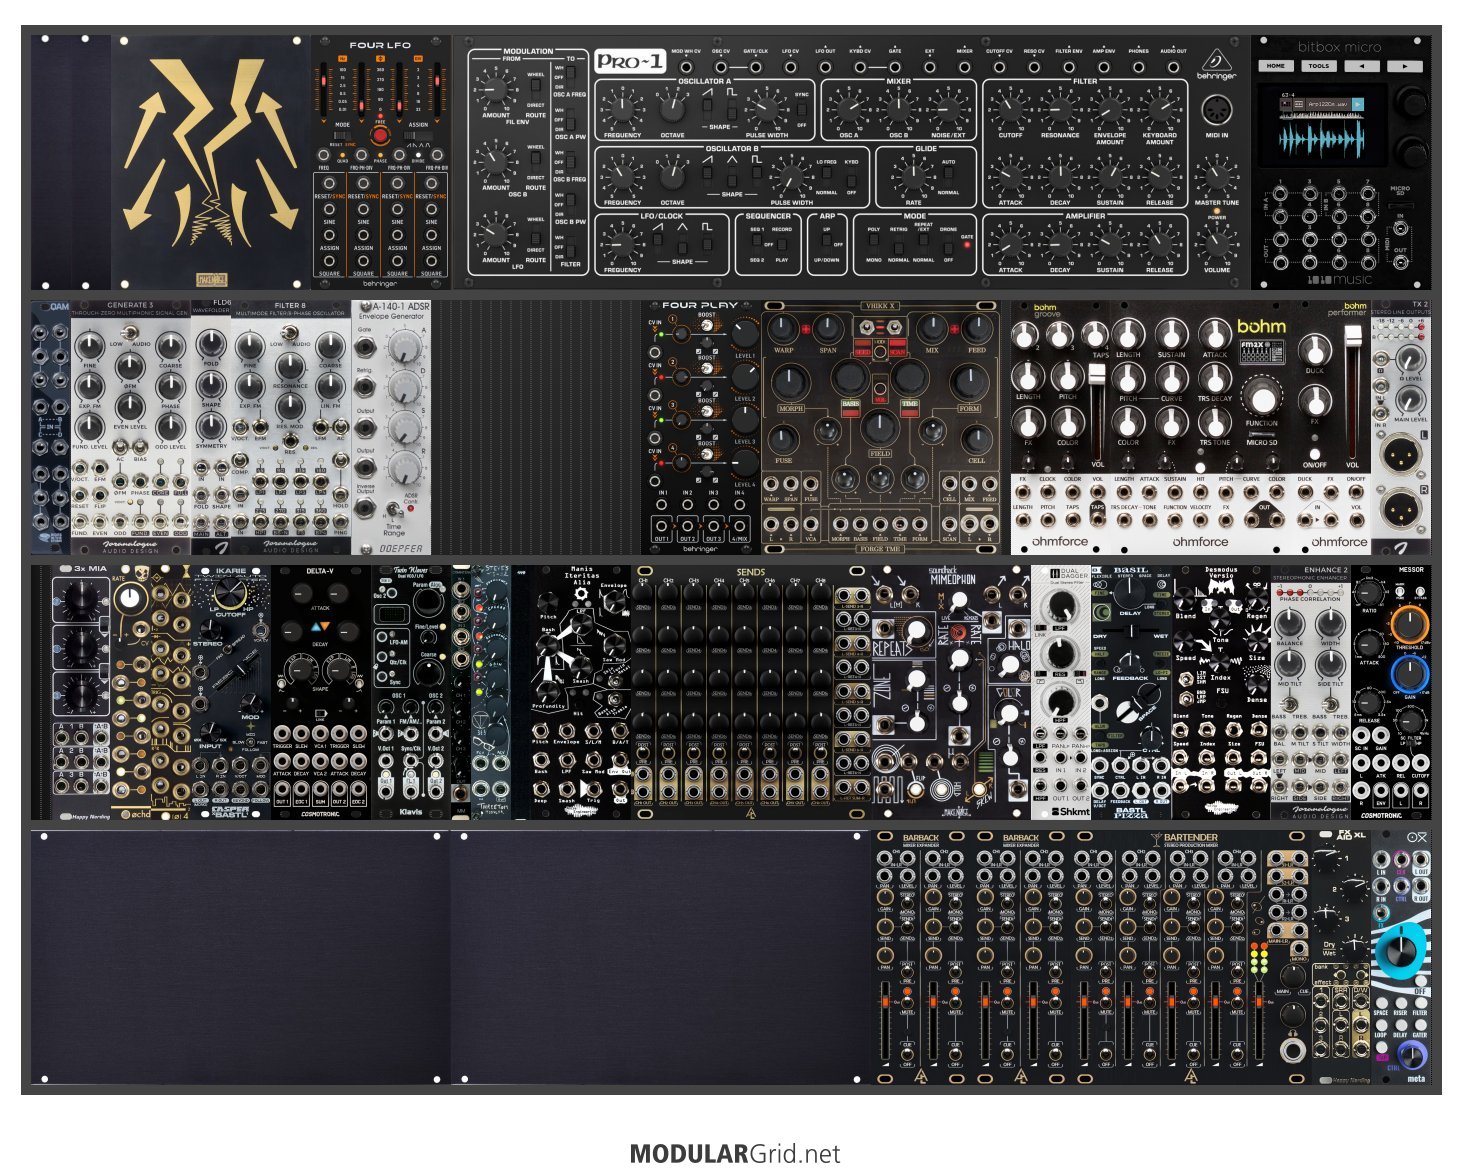Screen dimensions: 1472x1175
Task: Click the right arrow button on bitbox micro
Action: tap(1404, 66)
